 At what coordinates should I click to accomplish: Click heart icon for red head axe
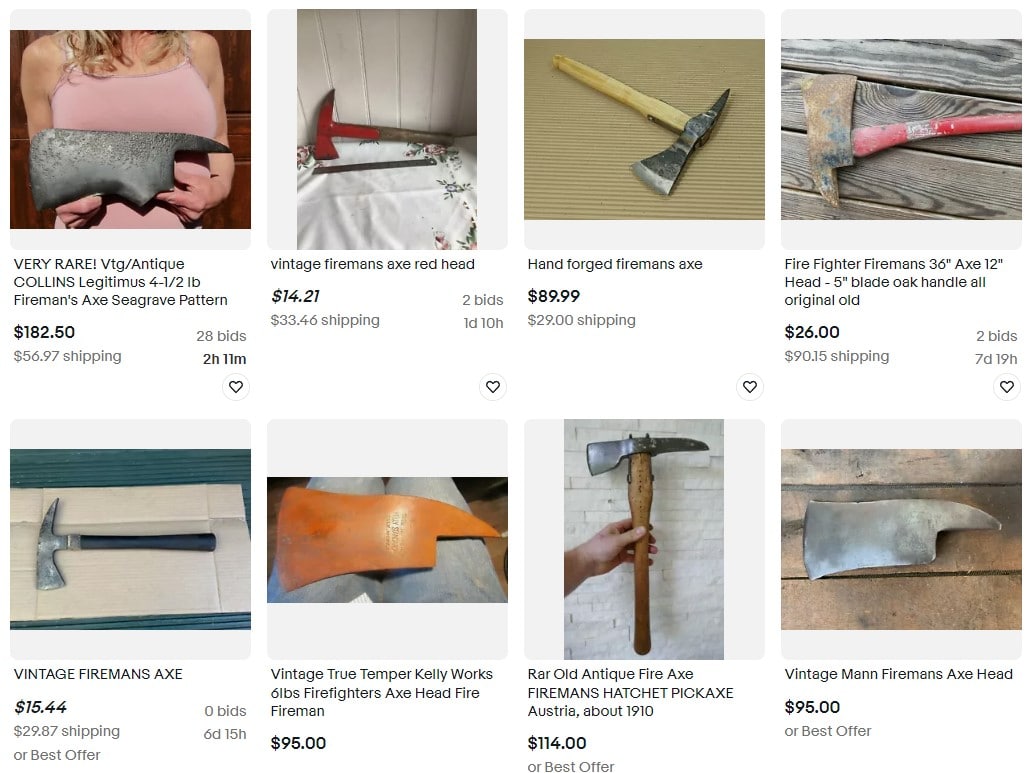493,387
